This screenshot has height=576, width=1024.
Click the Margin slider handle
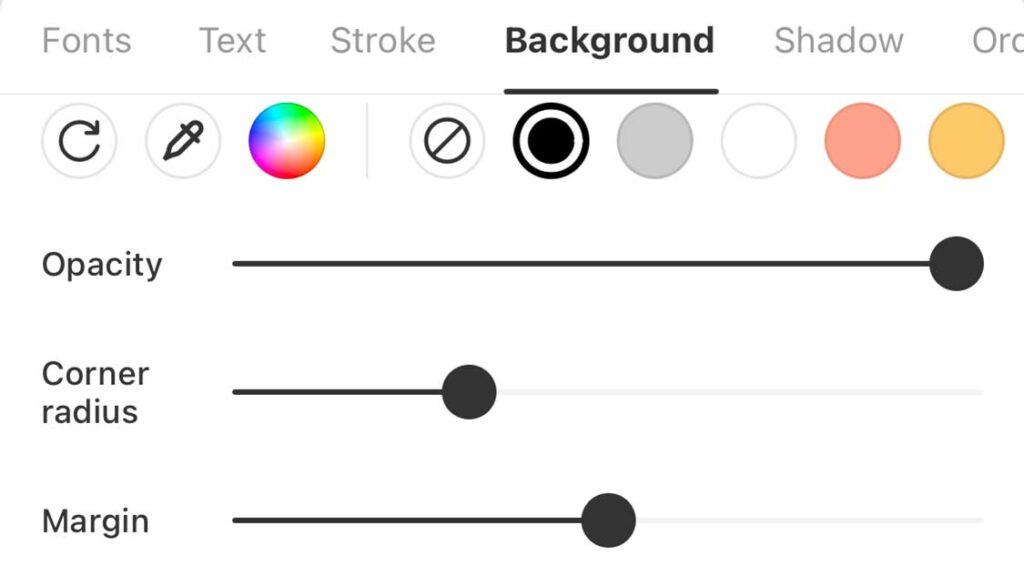click(x=609, y=520)
